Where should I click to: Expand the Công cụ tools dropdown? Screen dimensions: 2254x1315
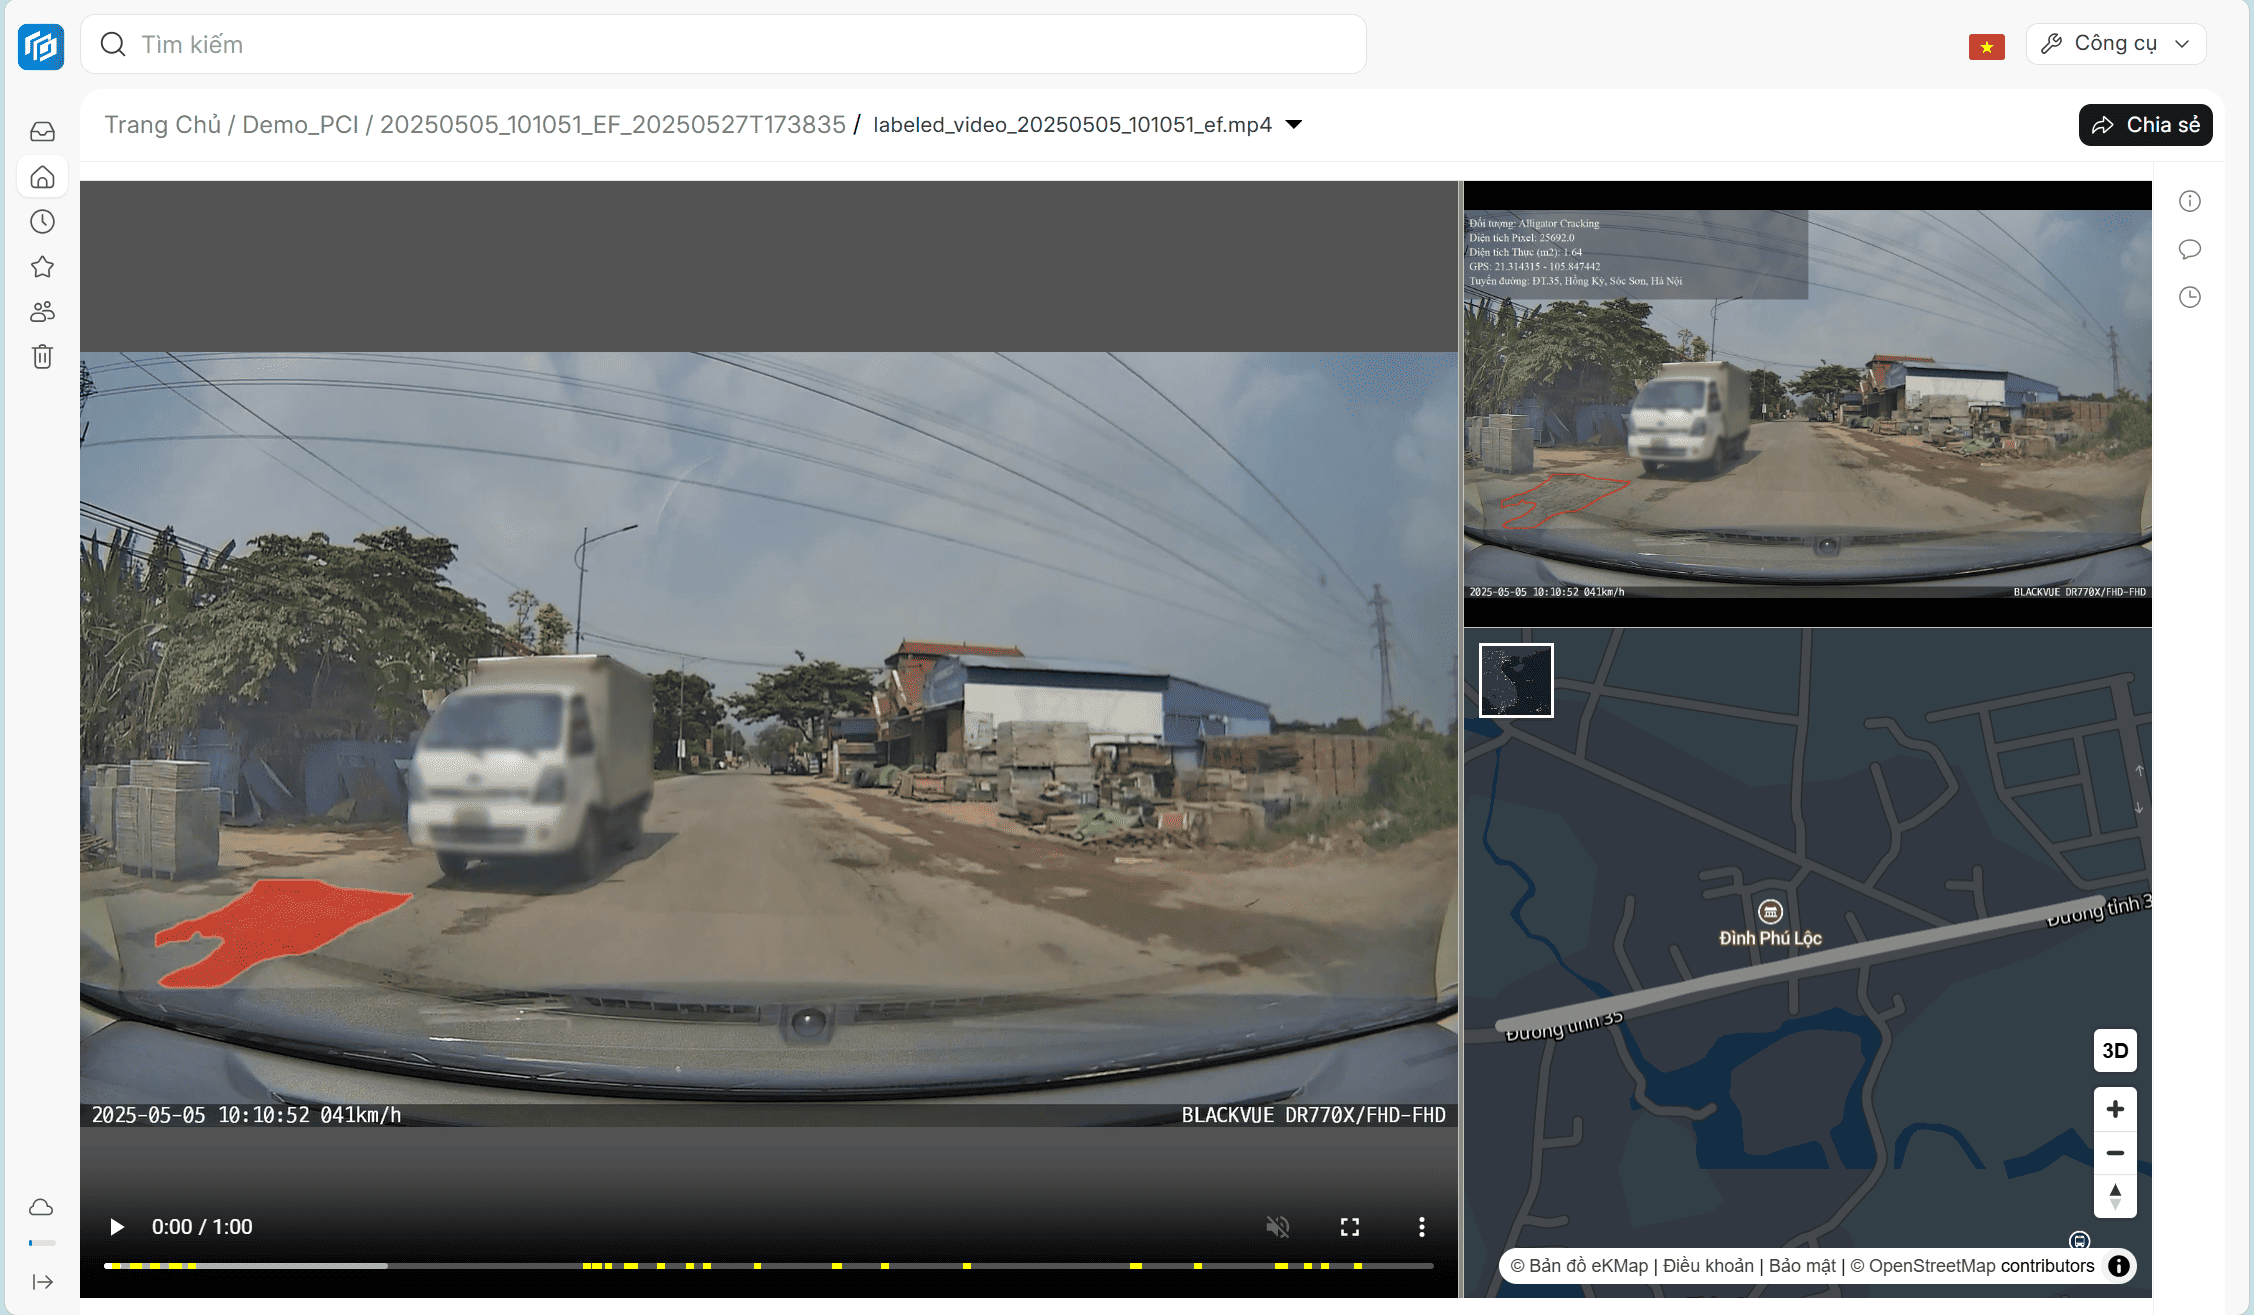tap(2116, 44)
